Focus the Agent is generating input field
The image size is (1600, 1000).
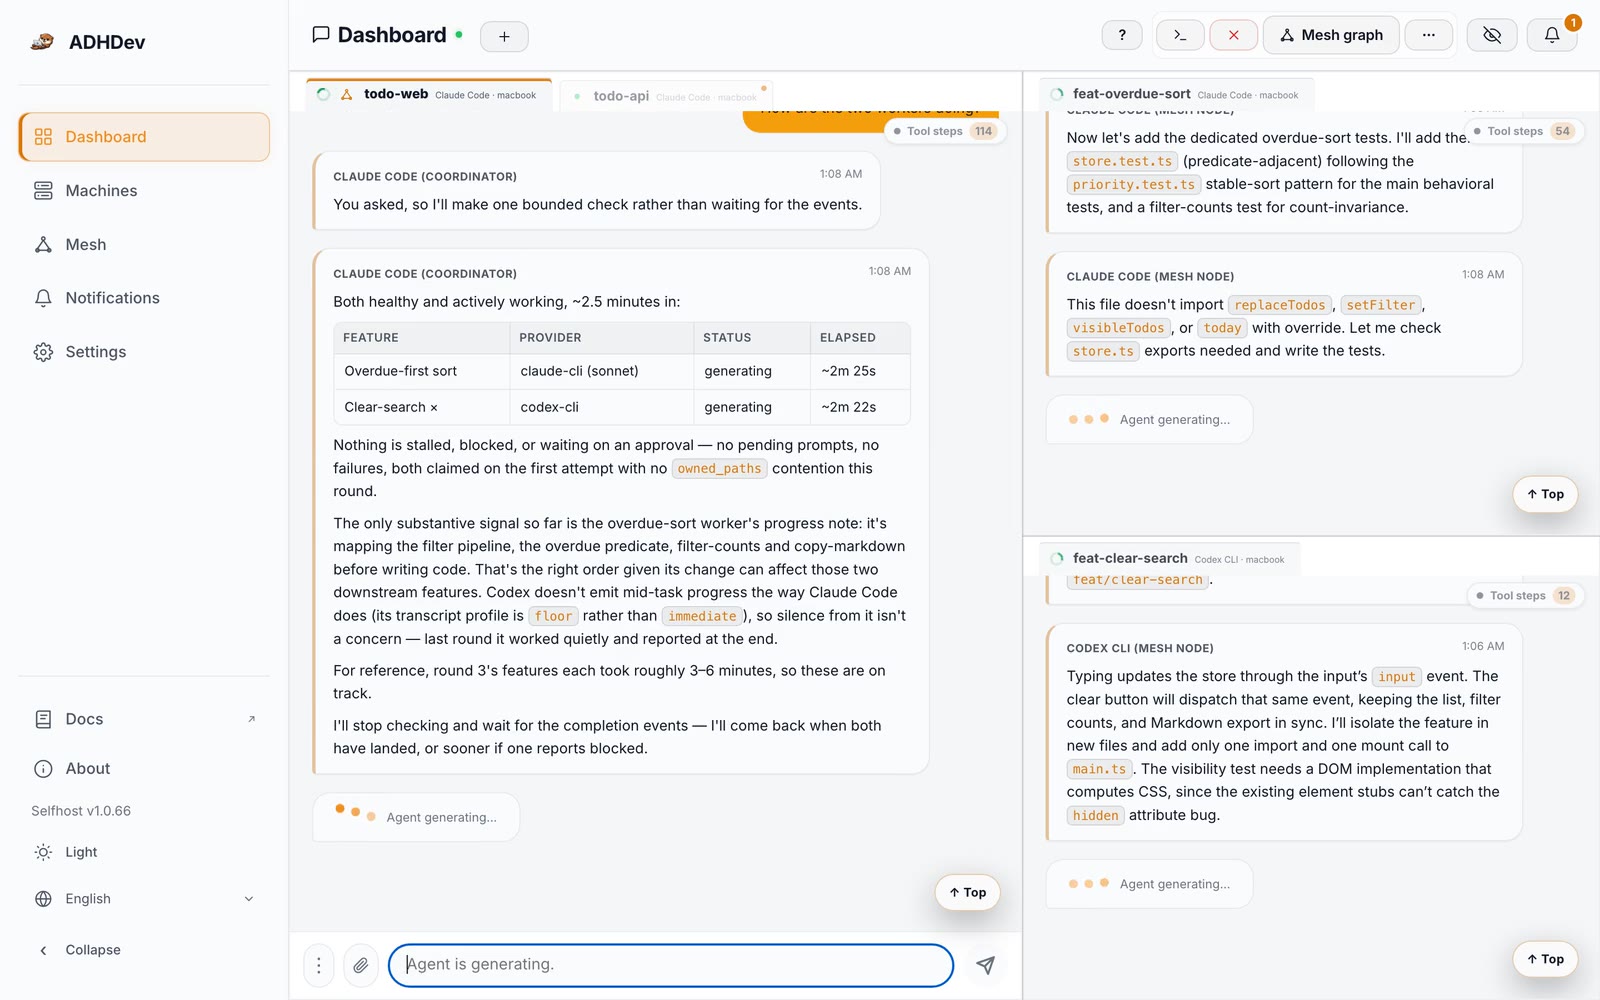coord(671,965)
